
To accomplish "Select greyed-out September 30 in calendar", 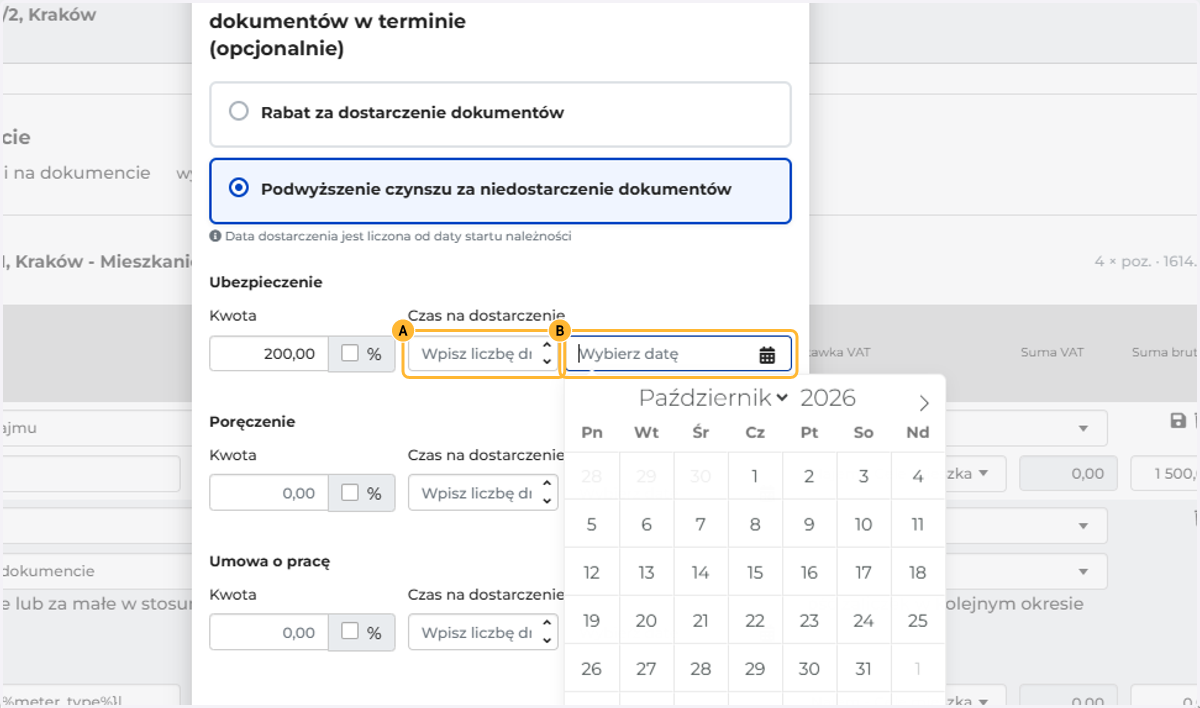I will 701,477.
